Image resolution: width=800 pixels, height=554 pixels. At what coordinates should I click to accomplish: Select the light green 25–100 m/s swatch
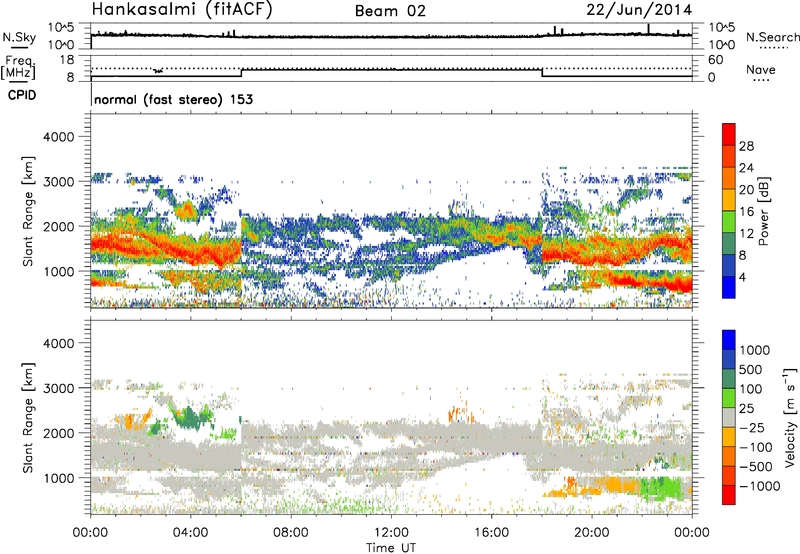[729, 398]
